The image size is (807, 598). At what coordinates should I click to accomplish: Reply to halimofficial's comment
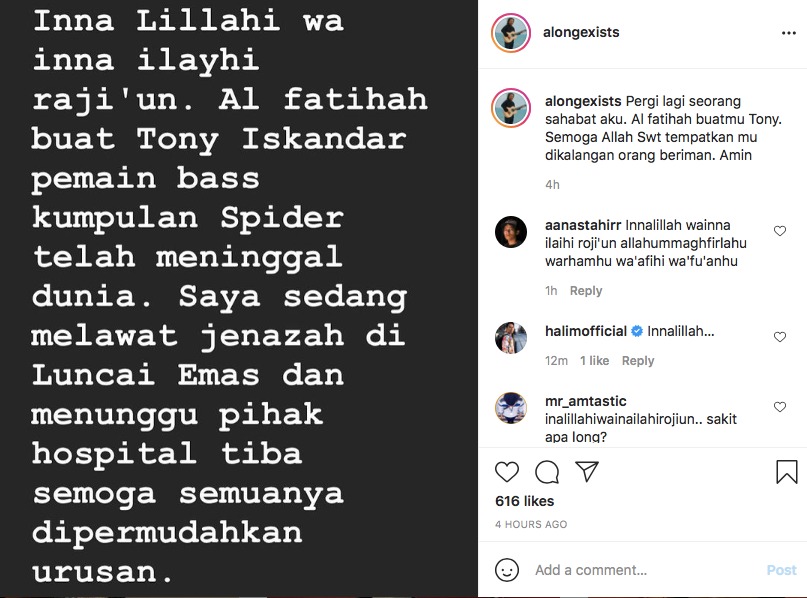point(638,361)
